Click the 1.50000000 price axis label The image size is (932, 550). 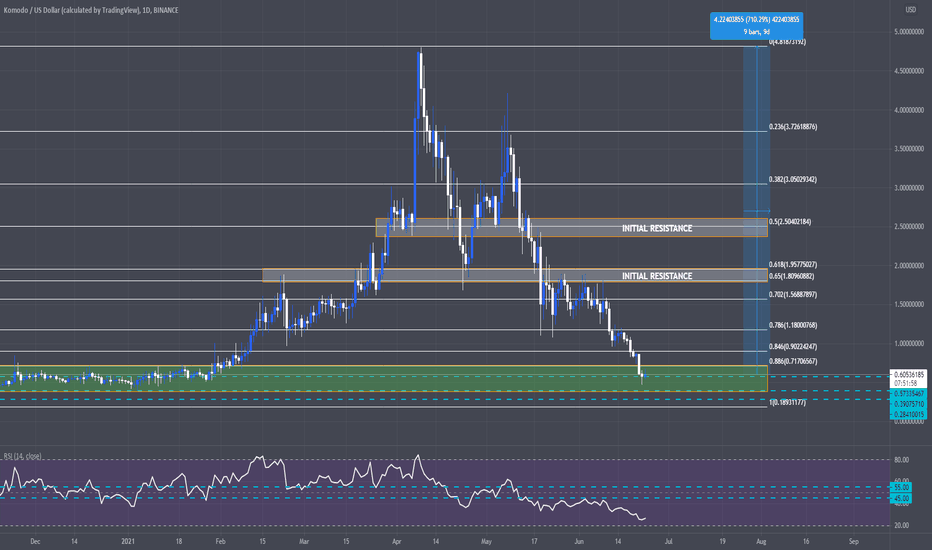(x=909, y=304)
